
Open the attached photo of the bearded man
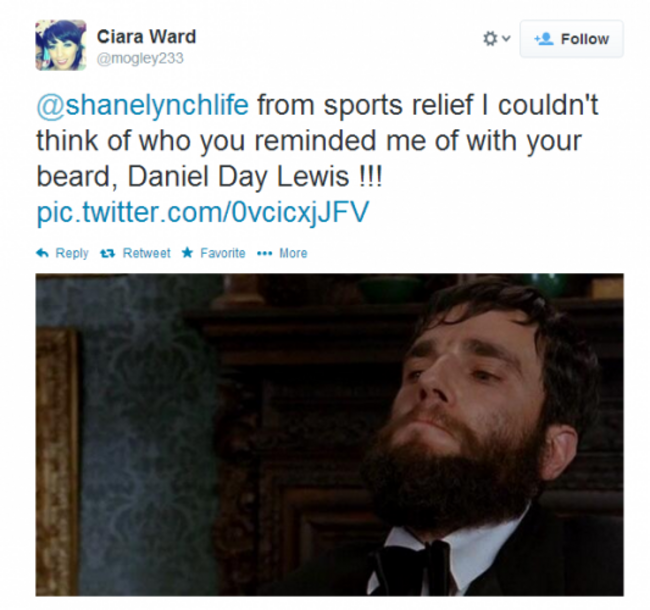click(x=330, y=435)
